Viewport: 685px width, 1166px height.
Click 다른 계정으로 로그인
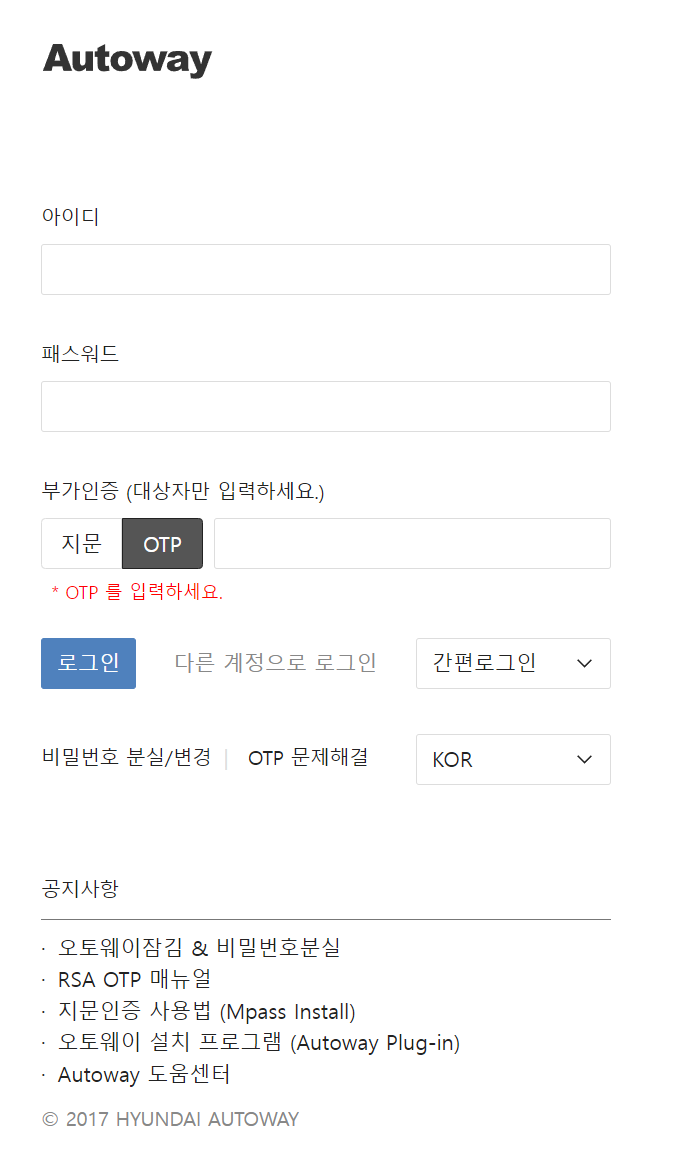(x=276, y=662)
